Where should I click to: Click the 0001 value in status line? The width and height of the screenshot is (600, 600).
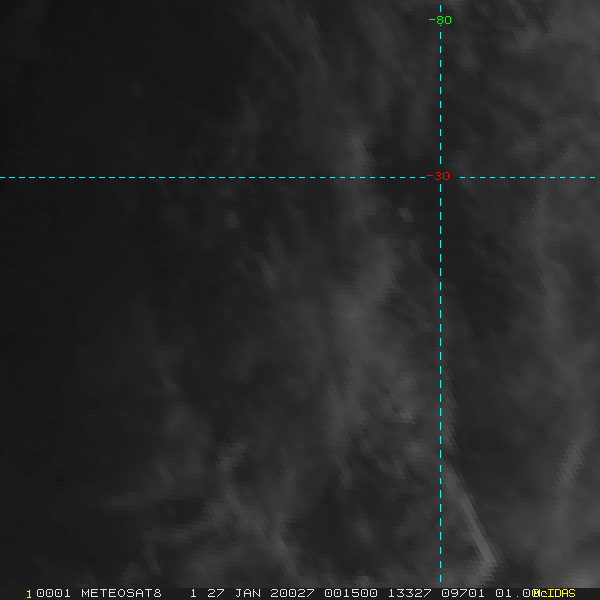click(53, 593)
